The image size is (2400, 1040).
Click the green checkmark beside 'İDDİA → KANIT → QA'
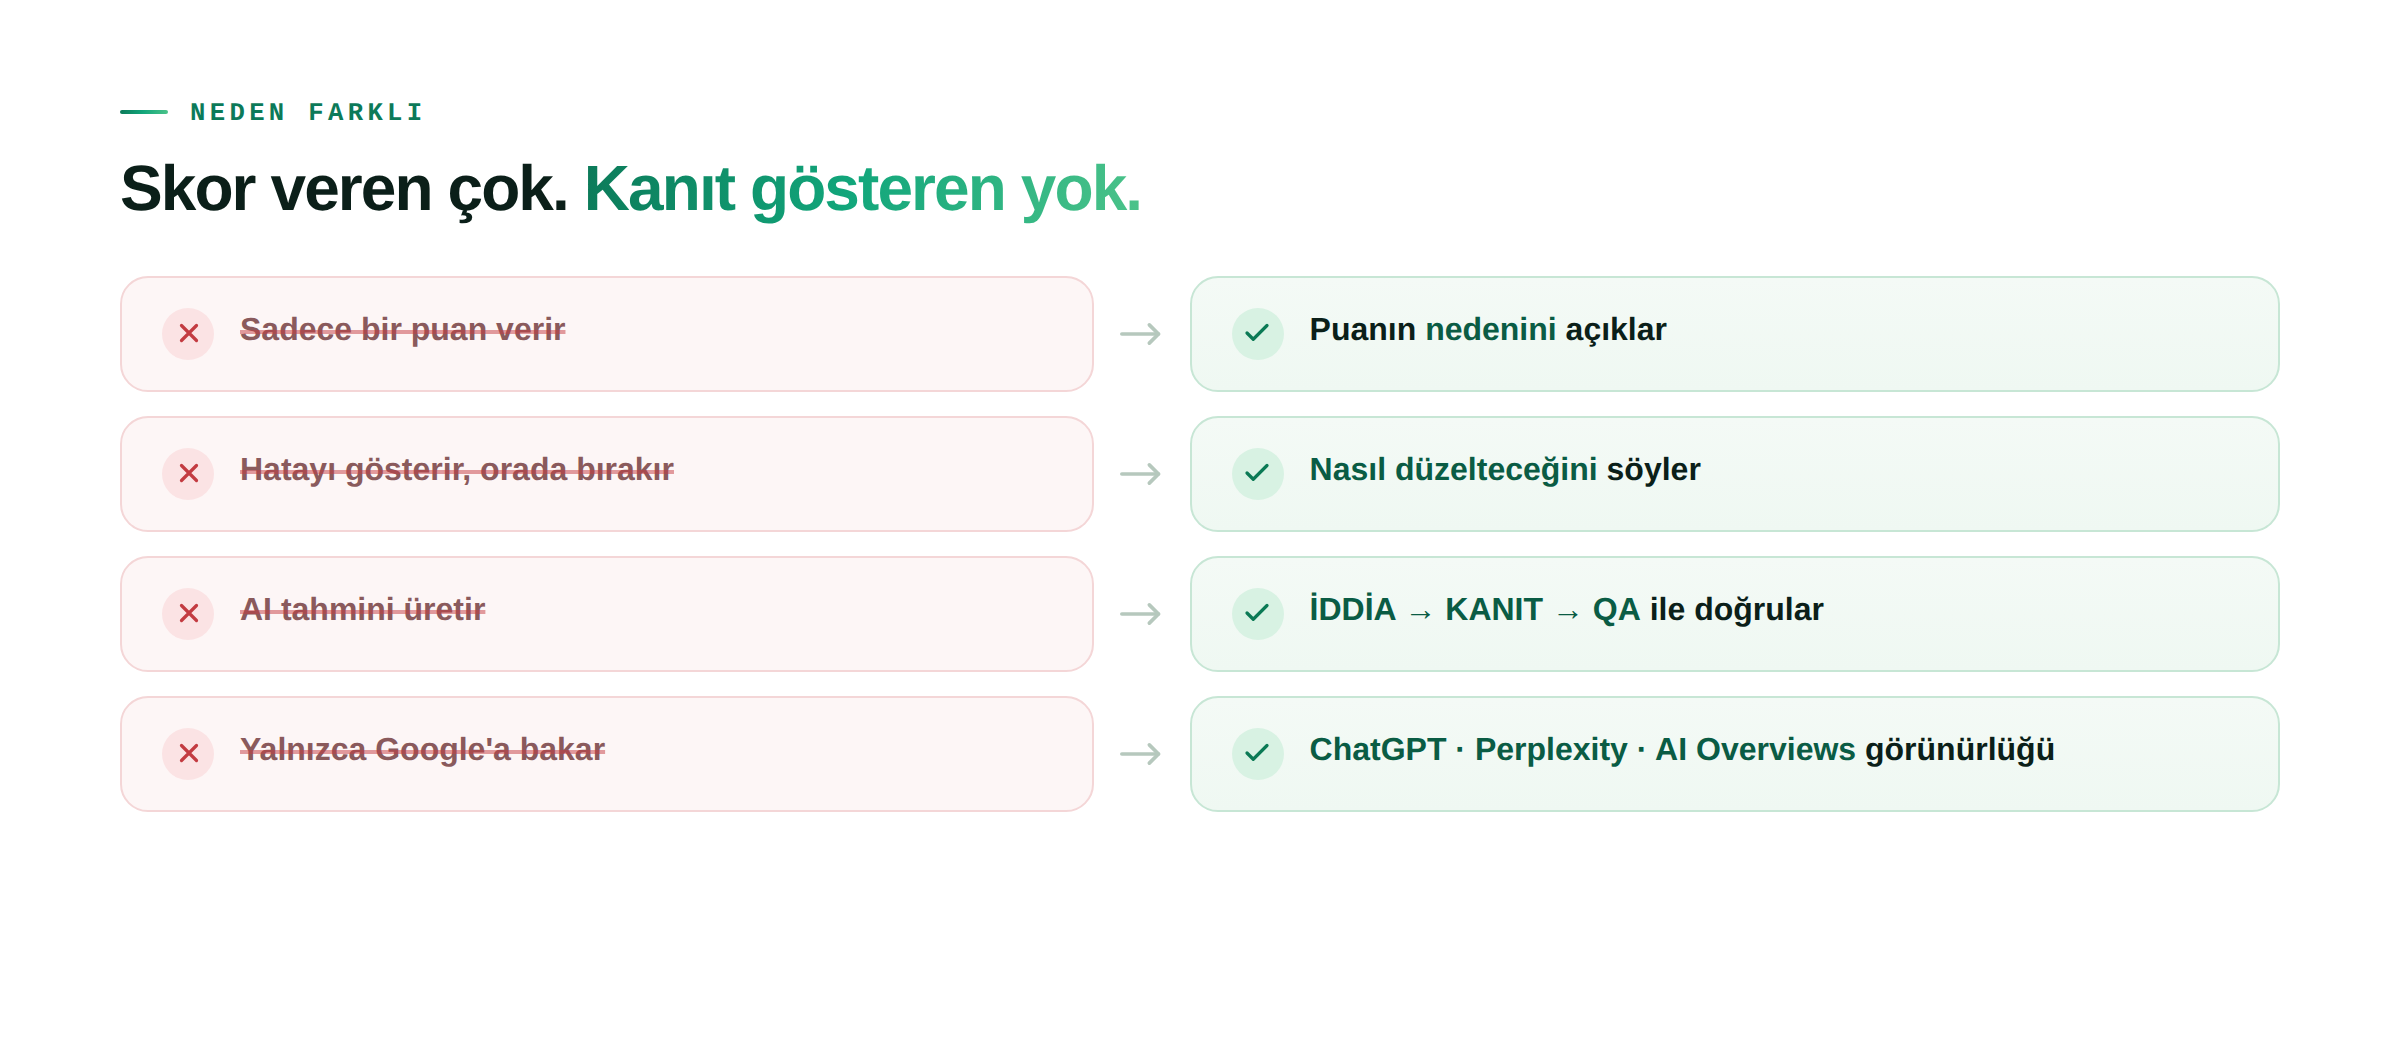[x=1257, y=614]
